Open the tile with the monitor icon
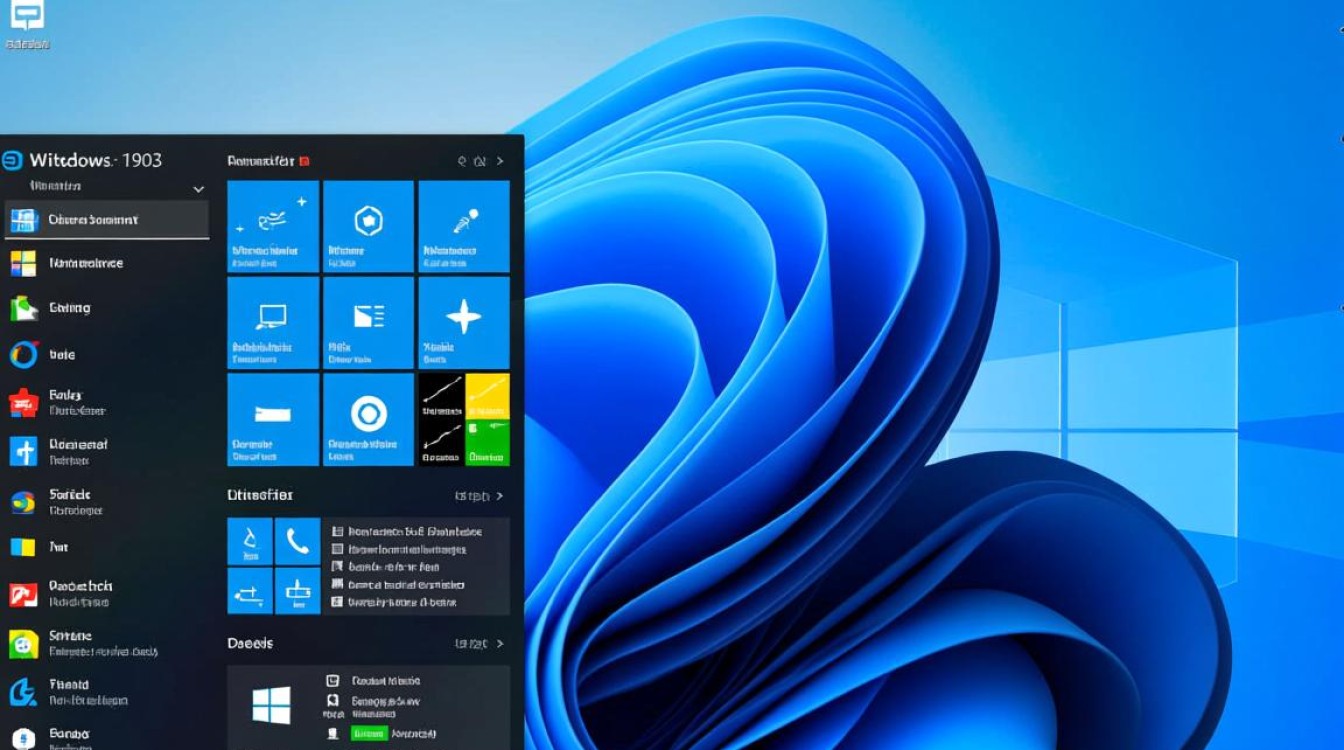Screen dimensions: 1344x750 tap(272, 322)
